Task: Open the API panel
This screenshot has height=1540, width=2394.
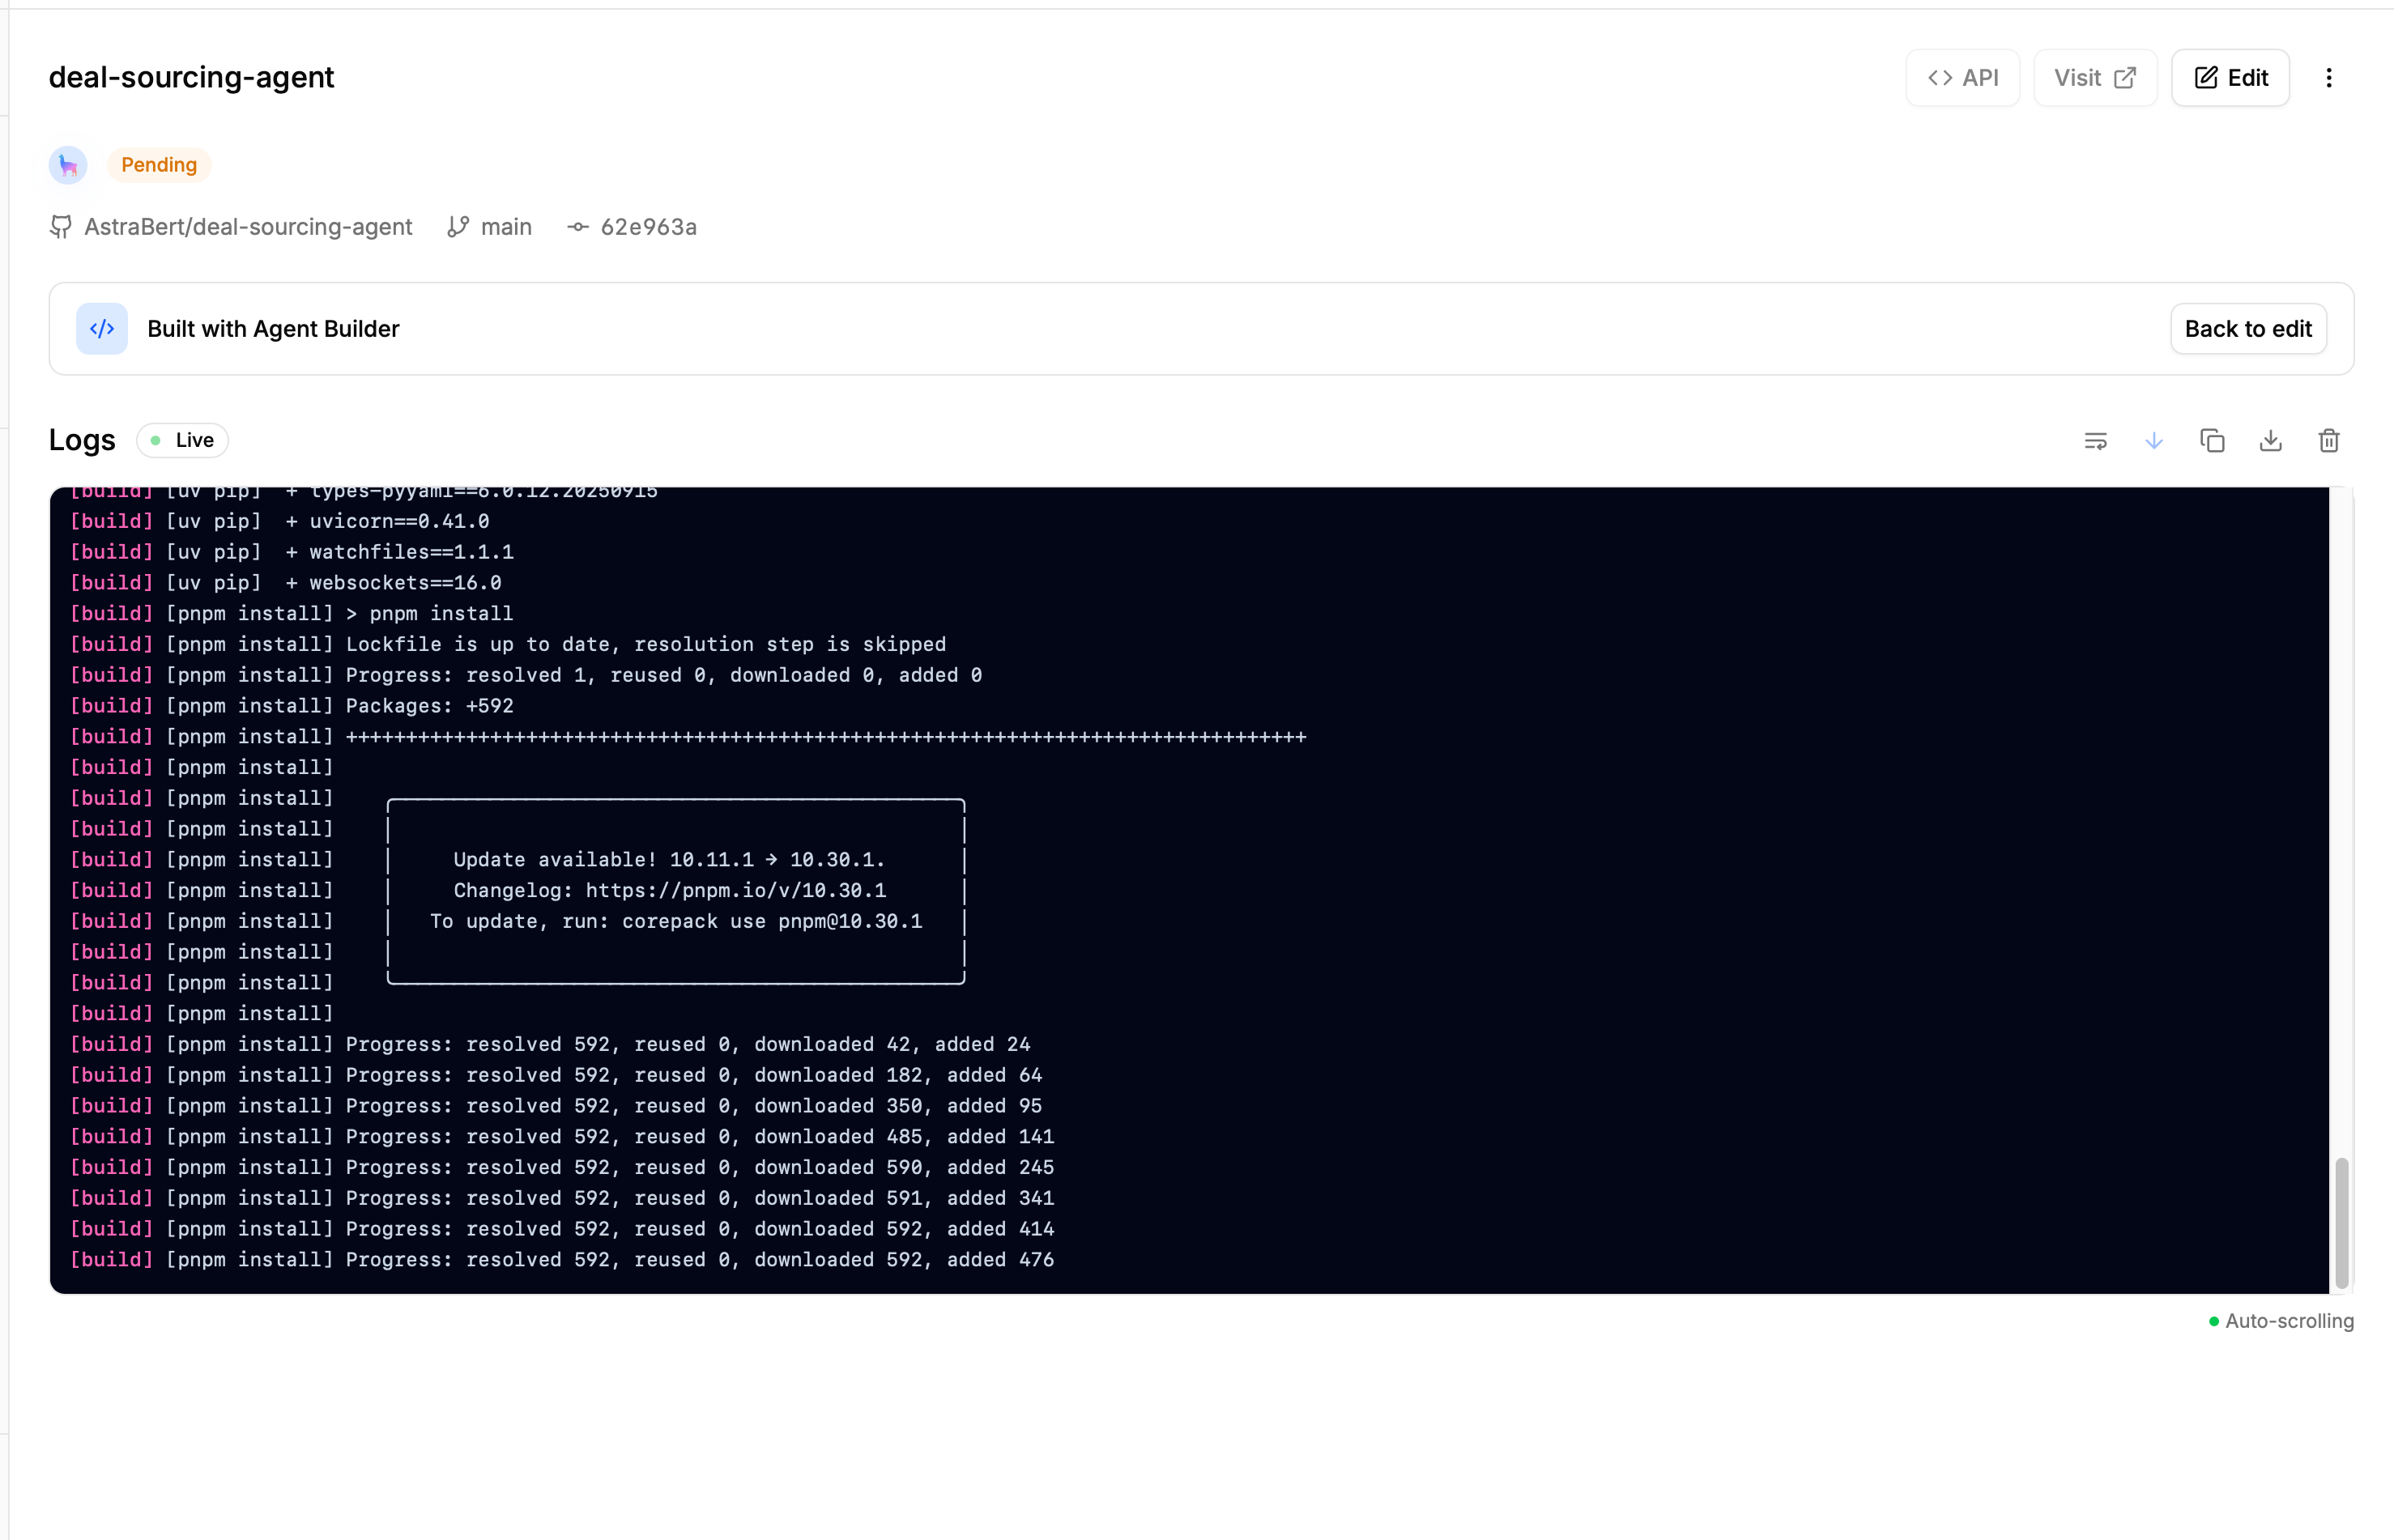Action: tap(1962, 78)
